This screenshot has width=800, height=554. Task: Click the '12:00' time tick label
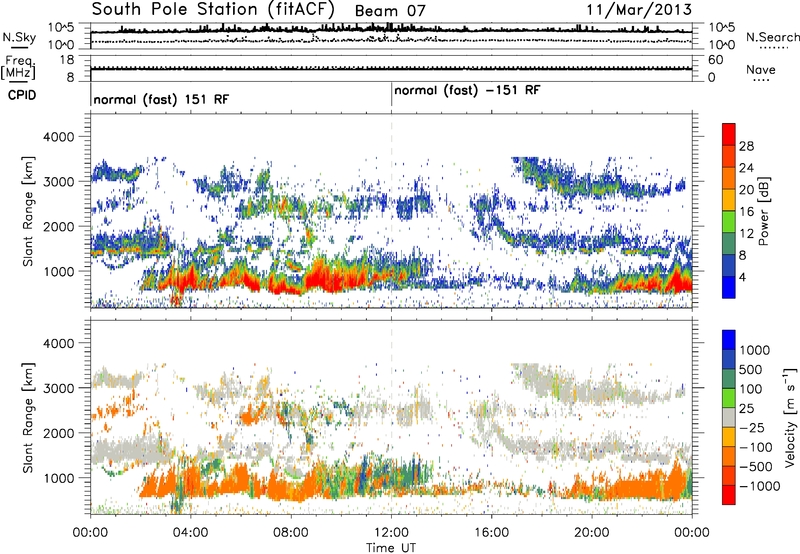391,533
